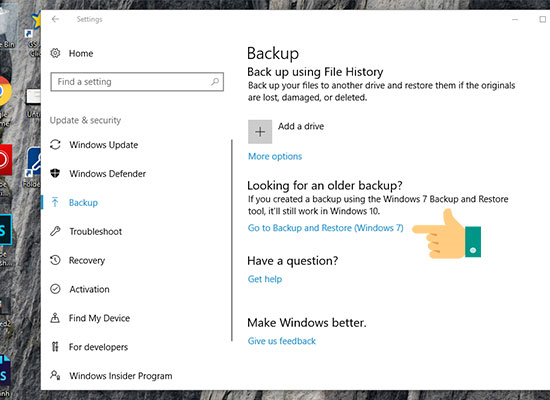Click the Find My Device person icon
The height and width of the screenshot is (400, 550).
[x=55, y=318]
